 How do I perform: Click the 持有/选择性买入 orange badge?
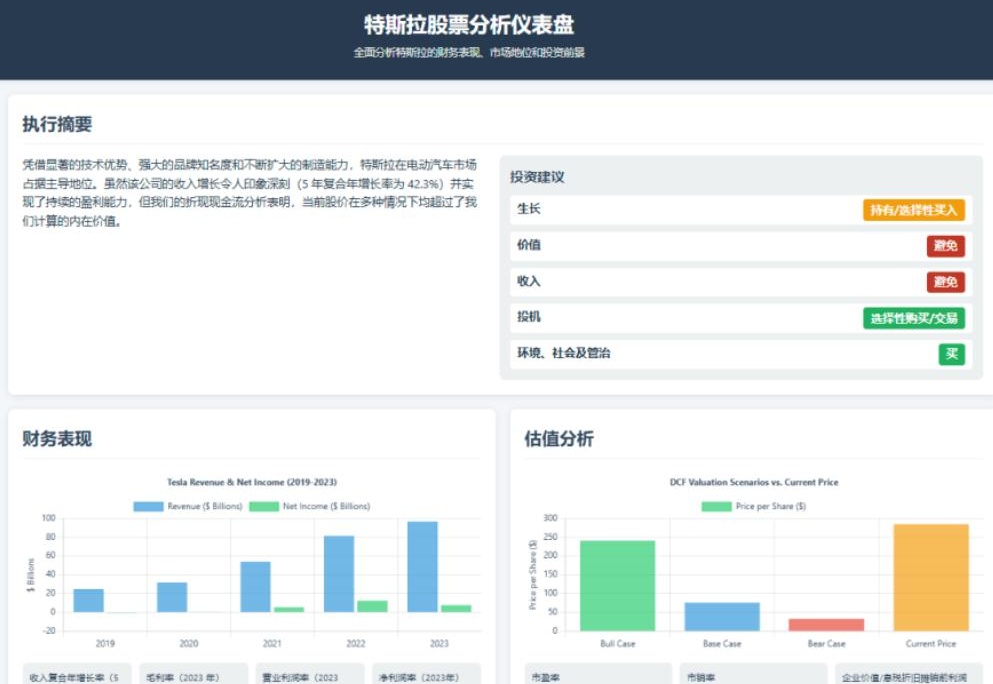pos(913,210)
